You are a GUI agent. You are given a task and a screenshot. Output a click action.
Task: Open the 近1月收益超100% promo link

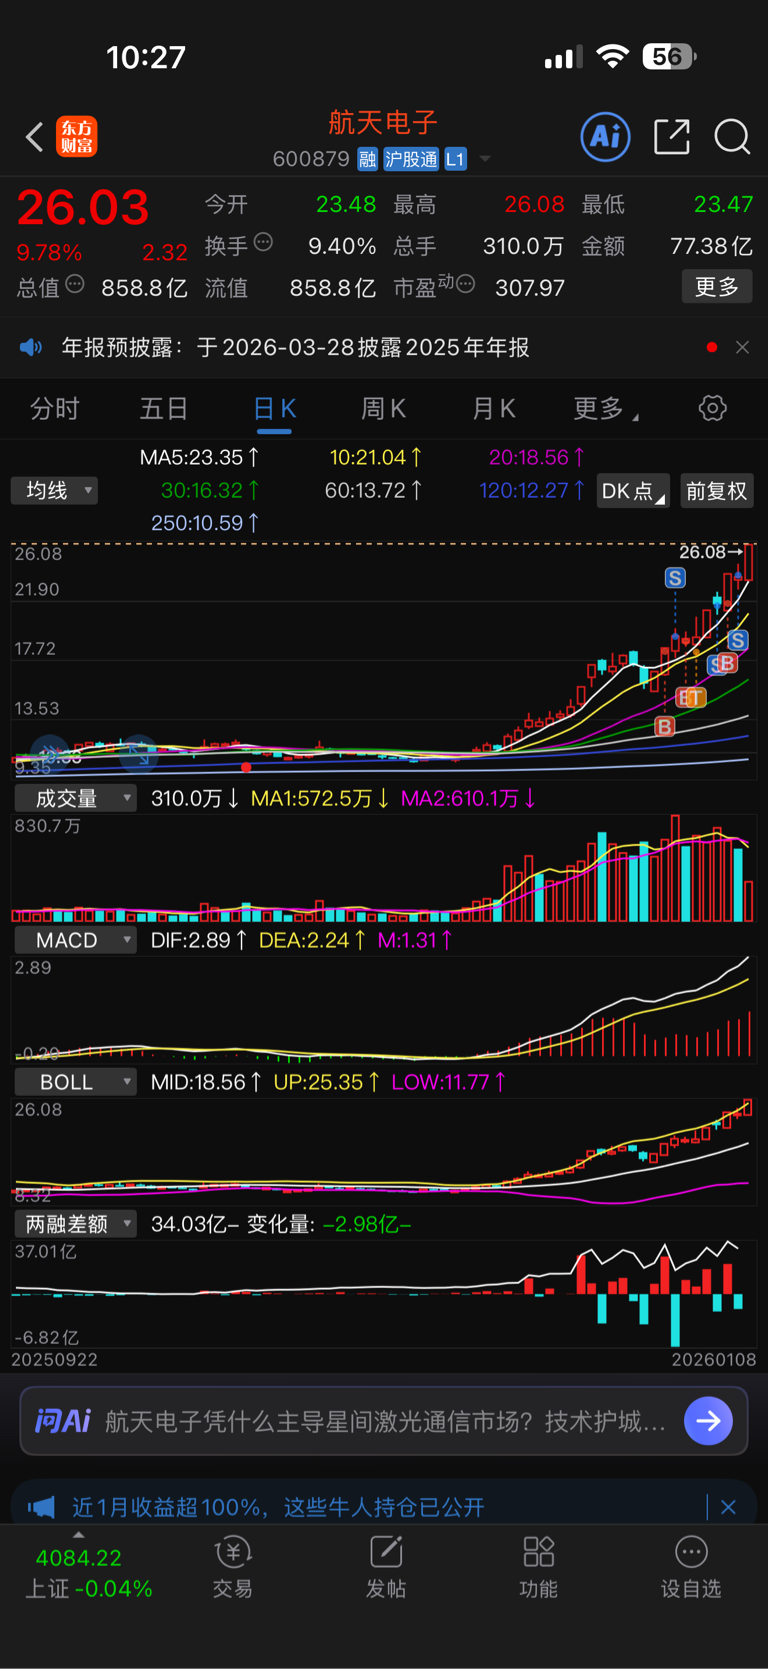tap(278, 1507)
